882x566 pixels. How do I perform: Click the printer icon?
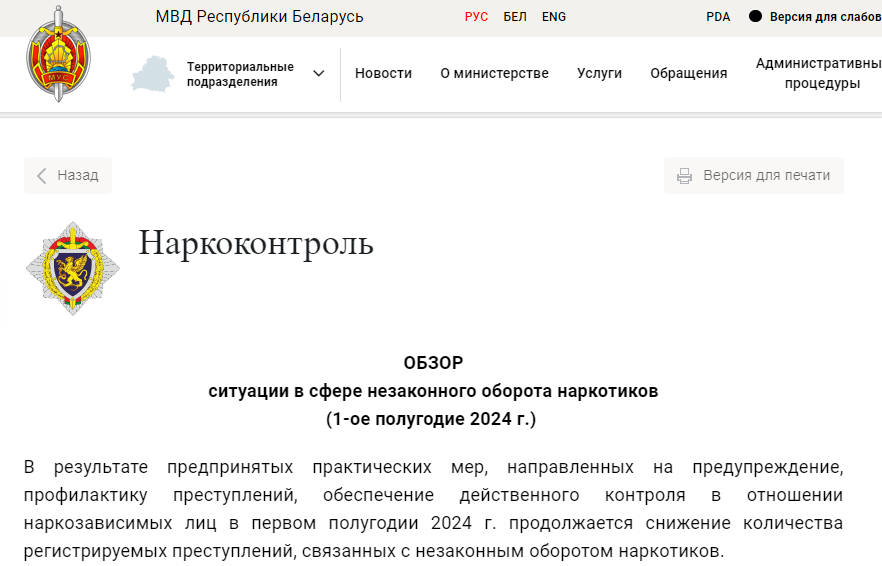coord(684,176)
